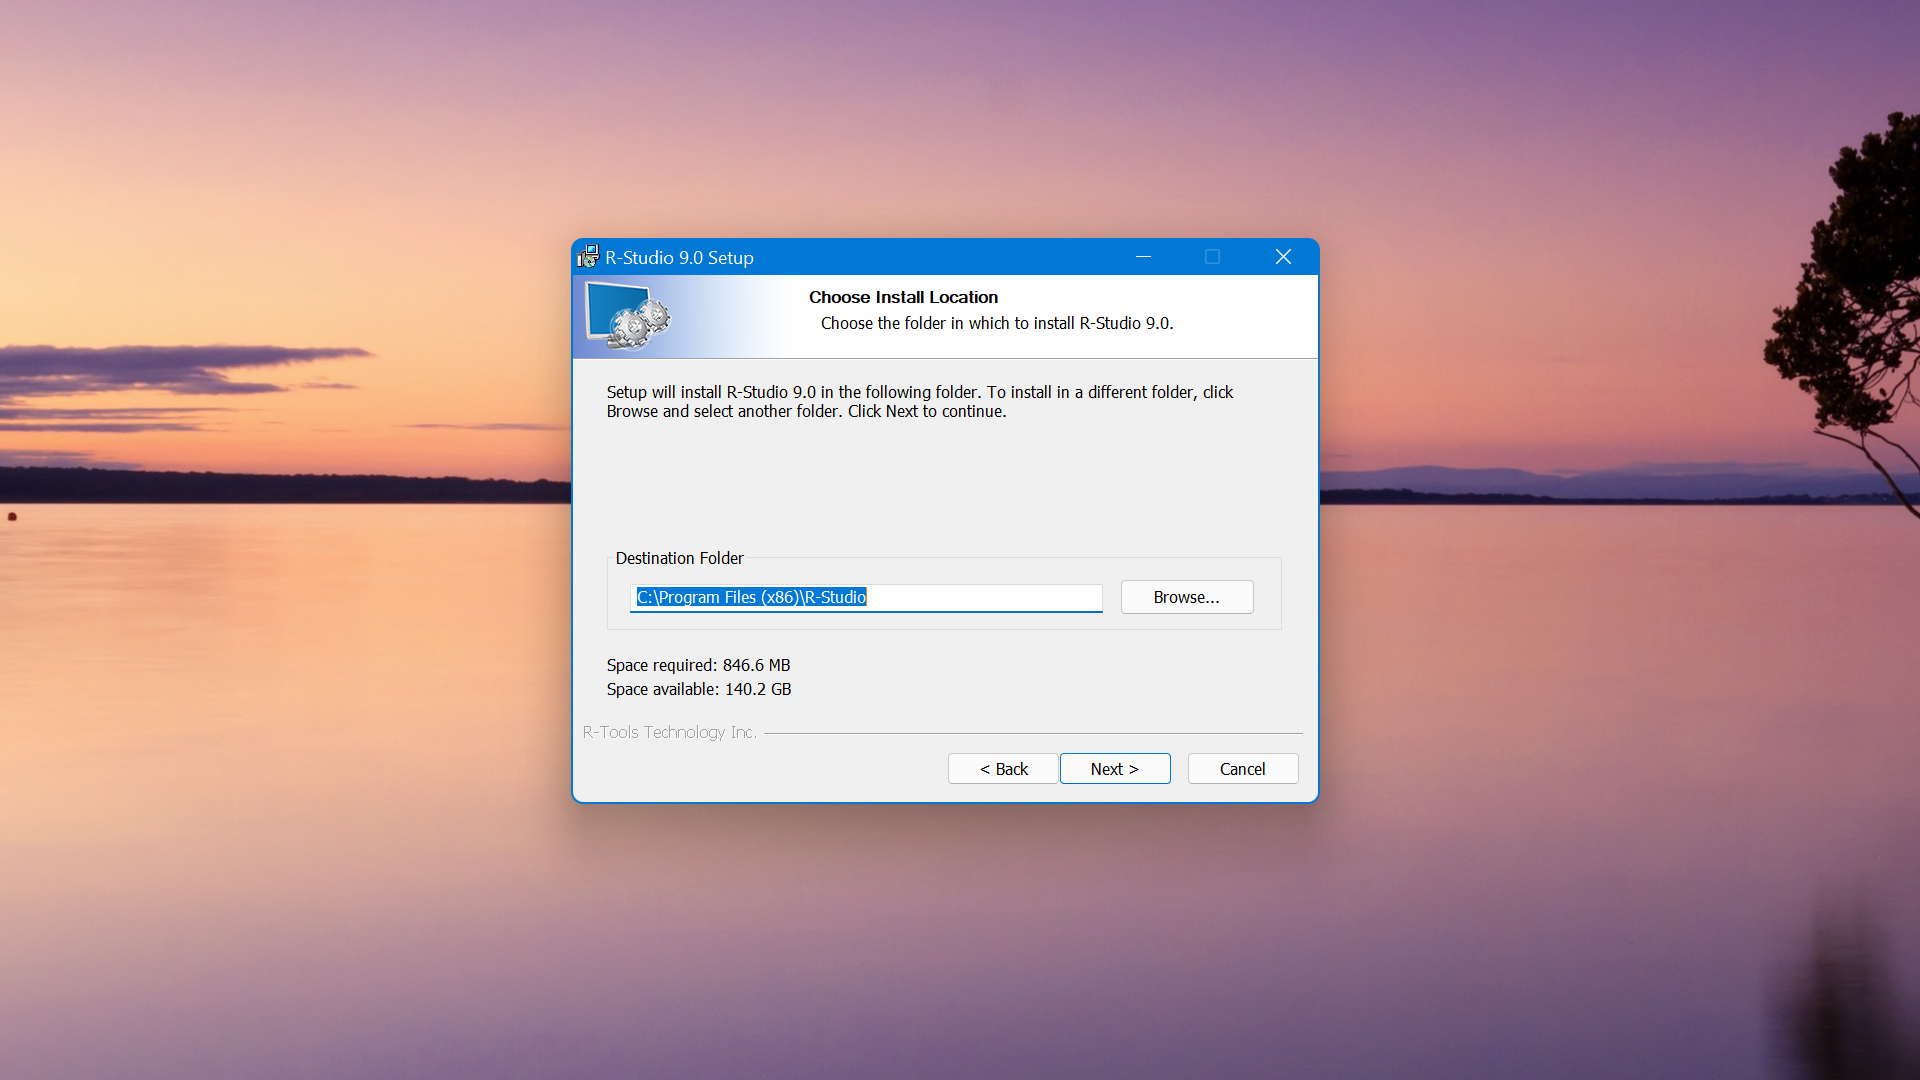Close the R-Studio 9.0 Setup window
The width and height of the screenshot is (1920, 1080).
coord(1283,257)
